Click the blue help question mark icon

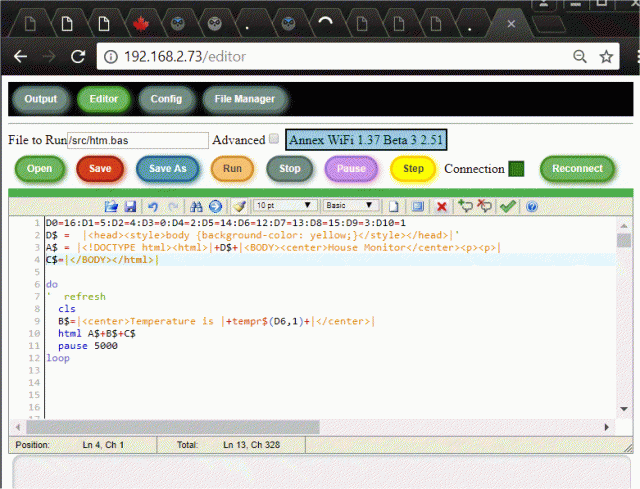(532, 206)
